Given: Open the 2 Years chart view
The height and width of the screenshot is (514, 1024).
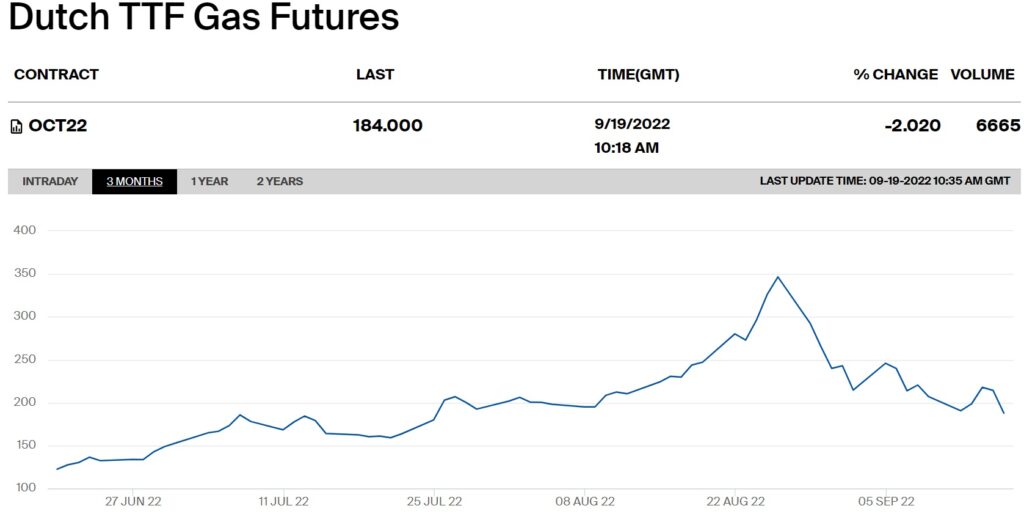Looking at the screenshot, I should [x=280, y=182].
